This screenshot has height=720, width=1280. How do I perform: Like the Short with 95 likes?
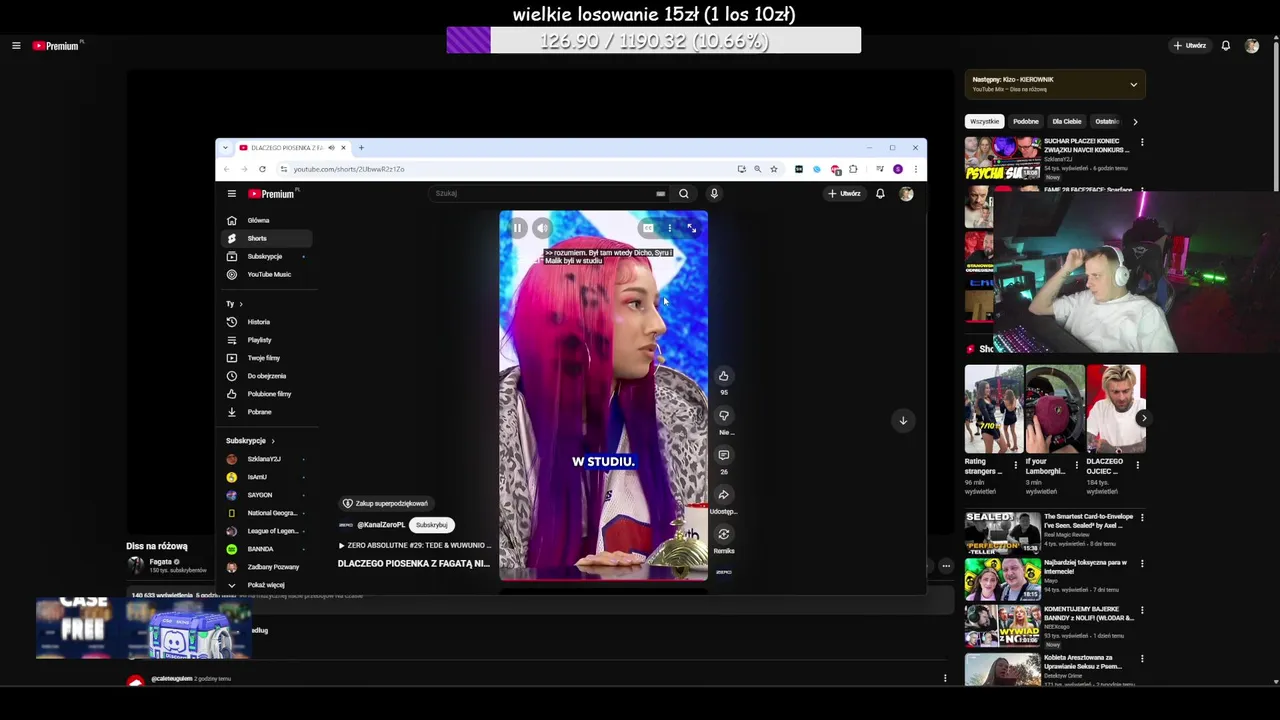click(724, 376)
